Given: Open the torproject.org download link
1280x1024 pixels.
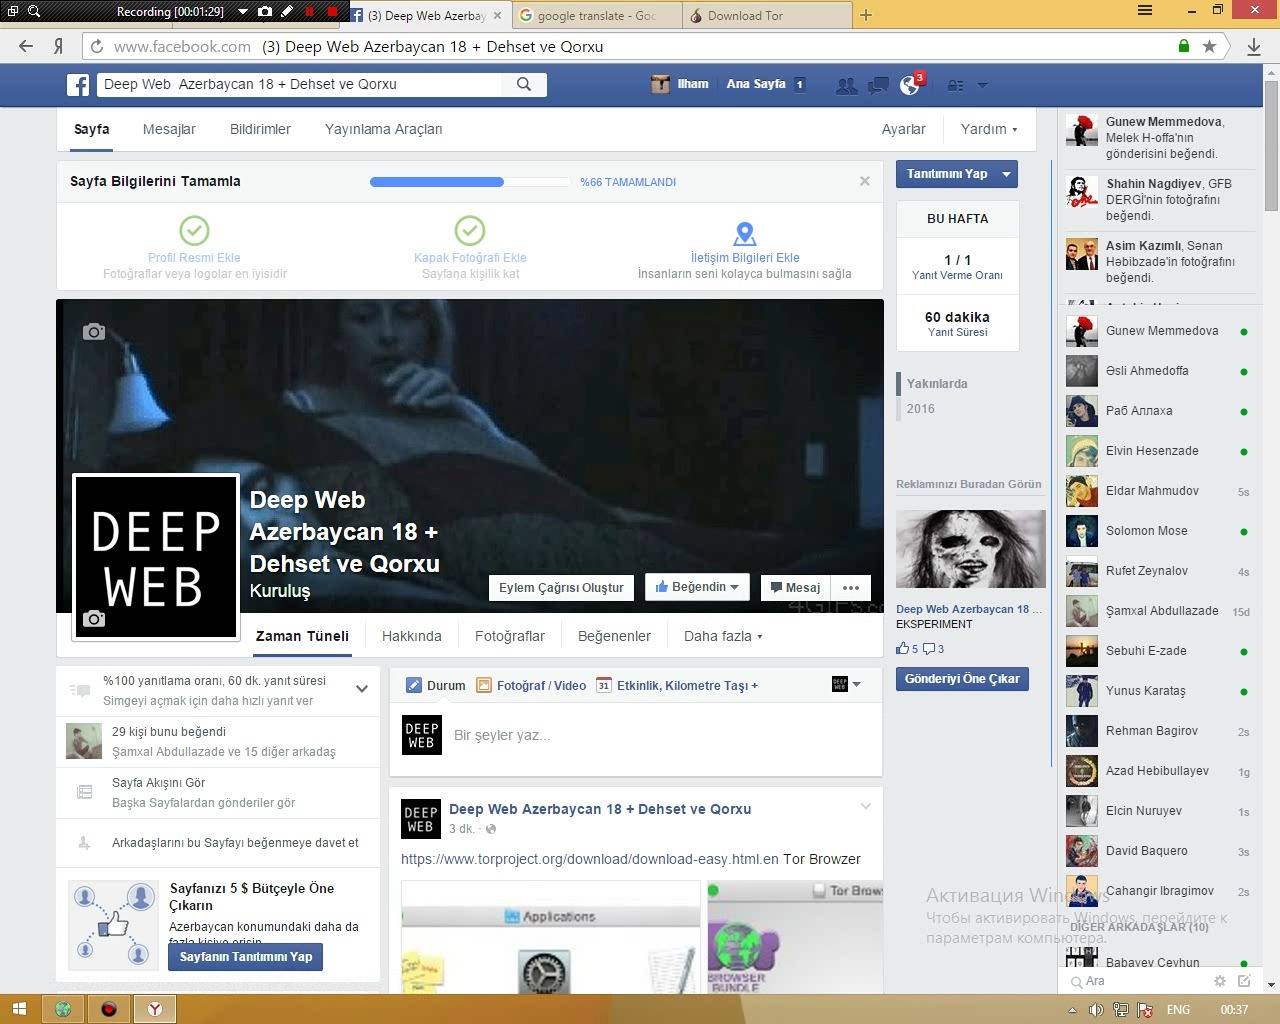Looking at the screenshot, I should click(590, 859).
